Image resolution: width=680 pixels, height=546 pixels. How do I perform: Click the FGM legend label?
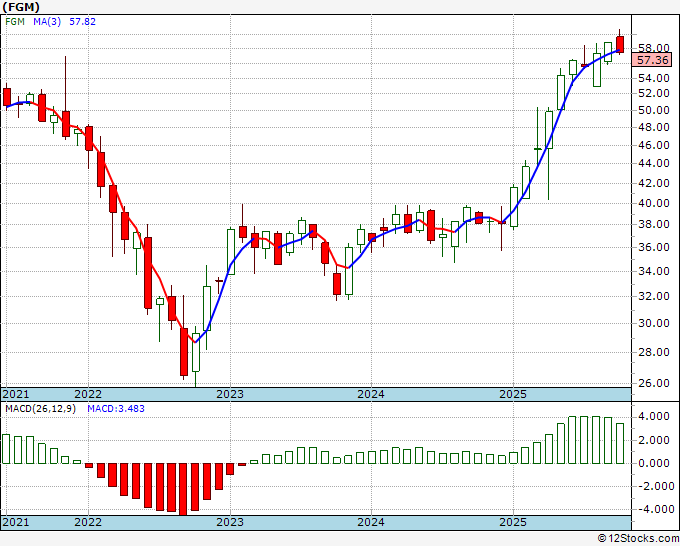15,21
